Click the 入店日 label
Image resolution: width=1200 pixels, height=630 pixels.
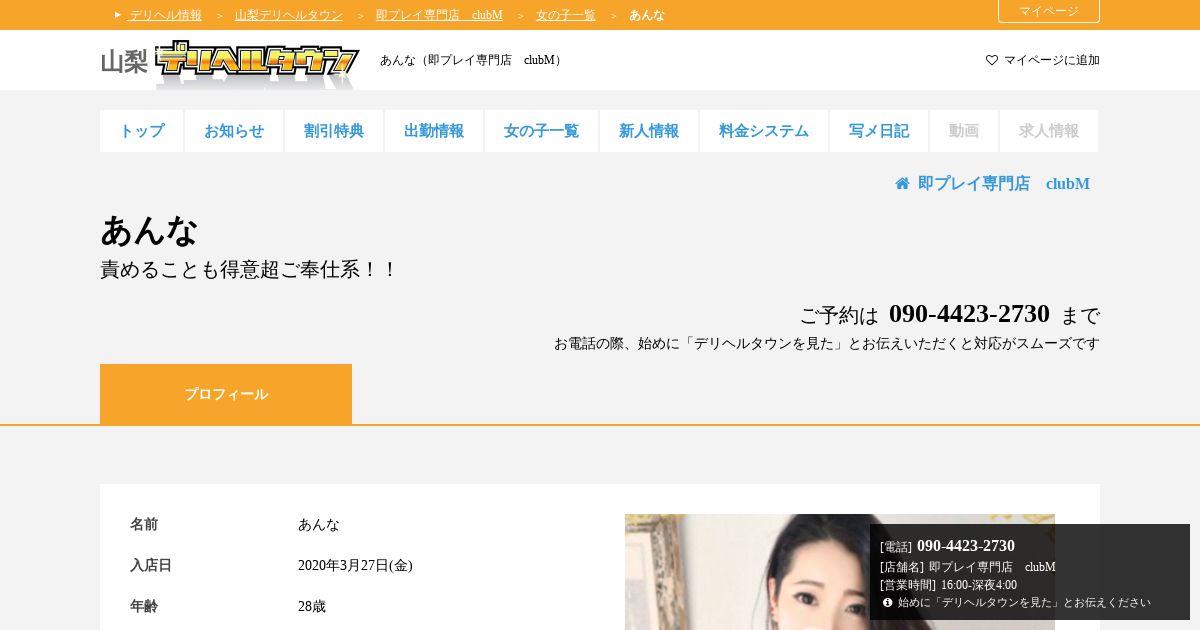click(x=151, y=566)
